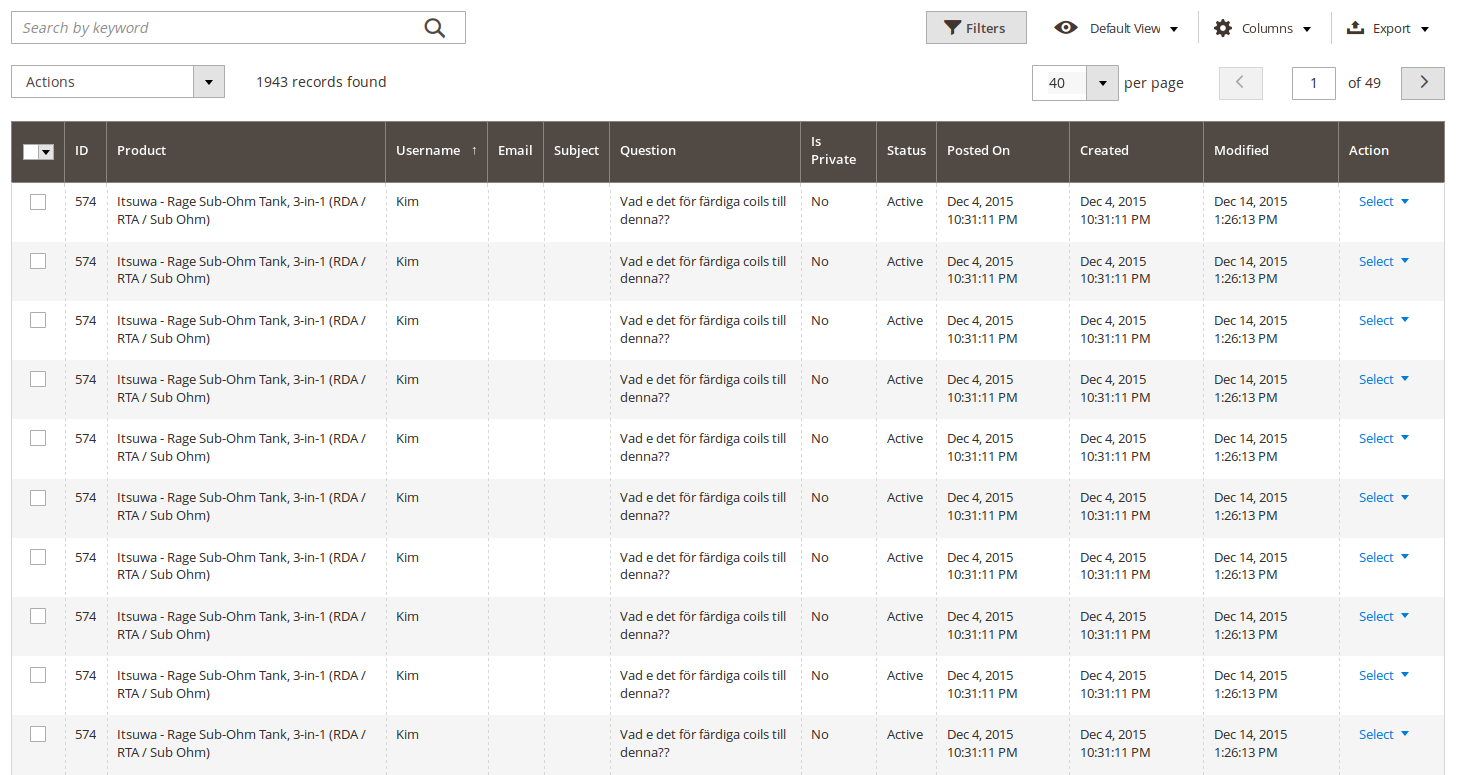The height and width of the screenshot is (775, 1457).
Task: Open the Select action link in third row
Action: pos(1383,320)
